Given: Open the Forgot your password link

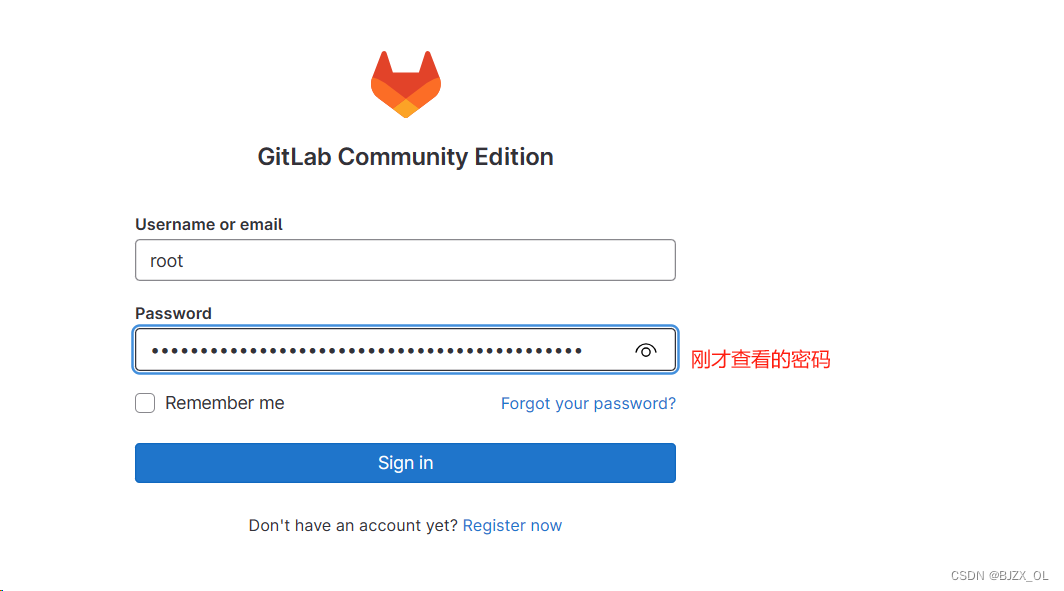Looking at the screenshot, I should tap(588, 404).
